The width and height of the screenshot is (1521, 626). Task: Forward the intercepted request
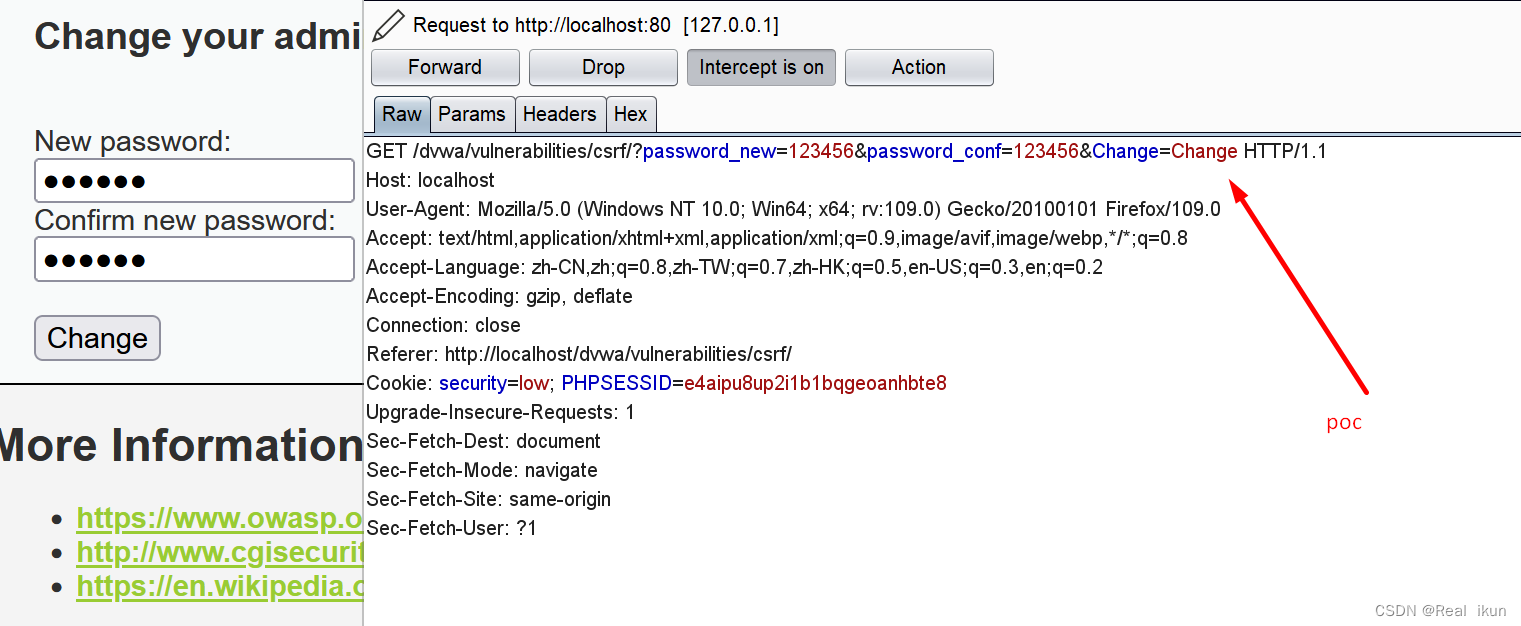point(445,67)
